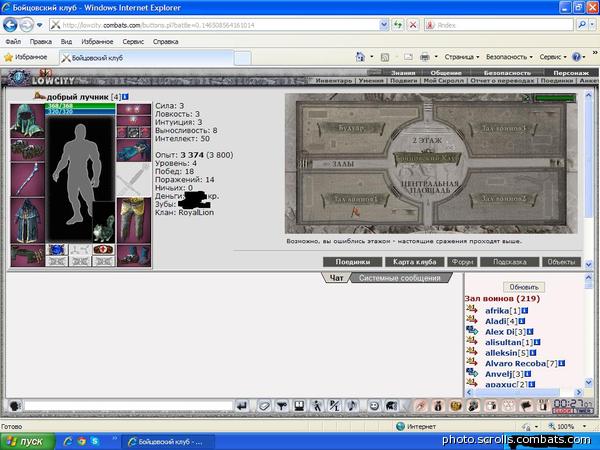Click the Подсказка button

pyautogui.click(x=510, y=262)
